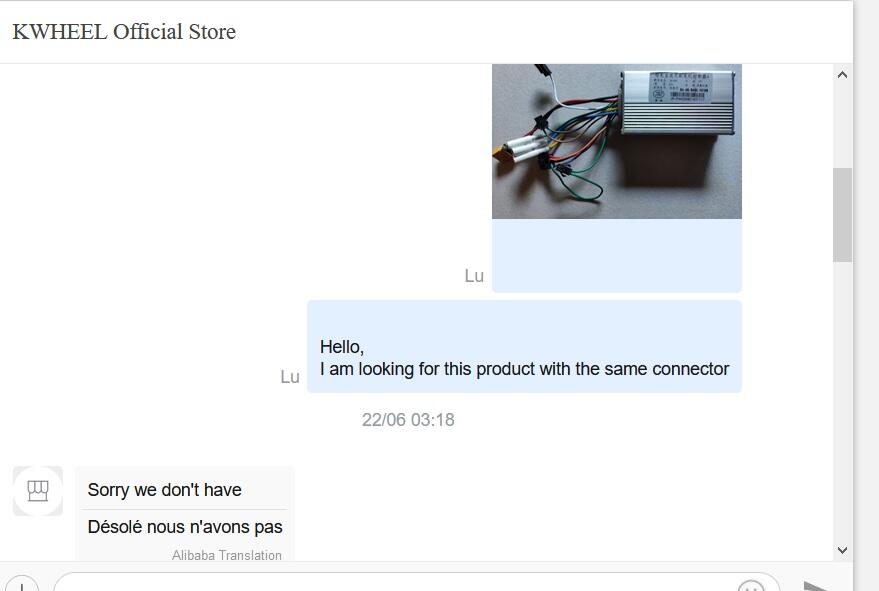This screenshot has height=591, width=879.
Task: Click the Alibaba Translation label
Action: (x=226, y=555)
